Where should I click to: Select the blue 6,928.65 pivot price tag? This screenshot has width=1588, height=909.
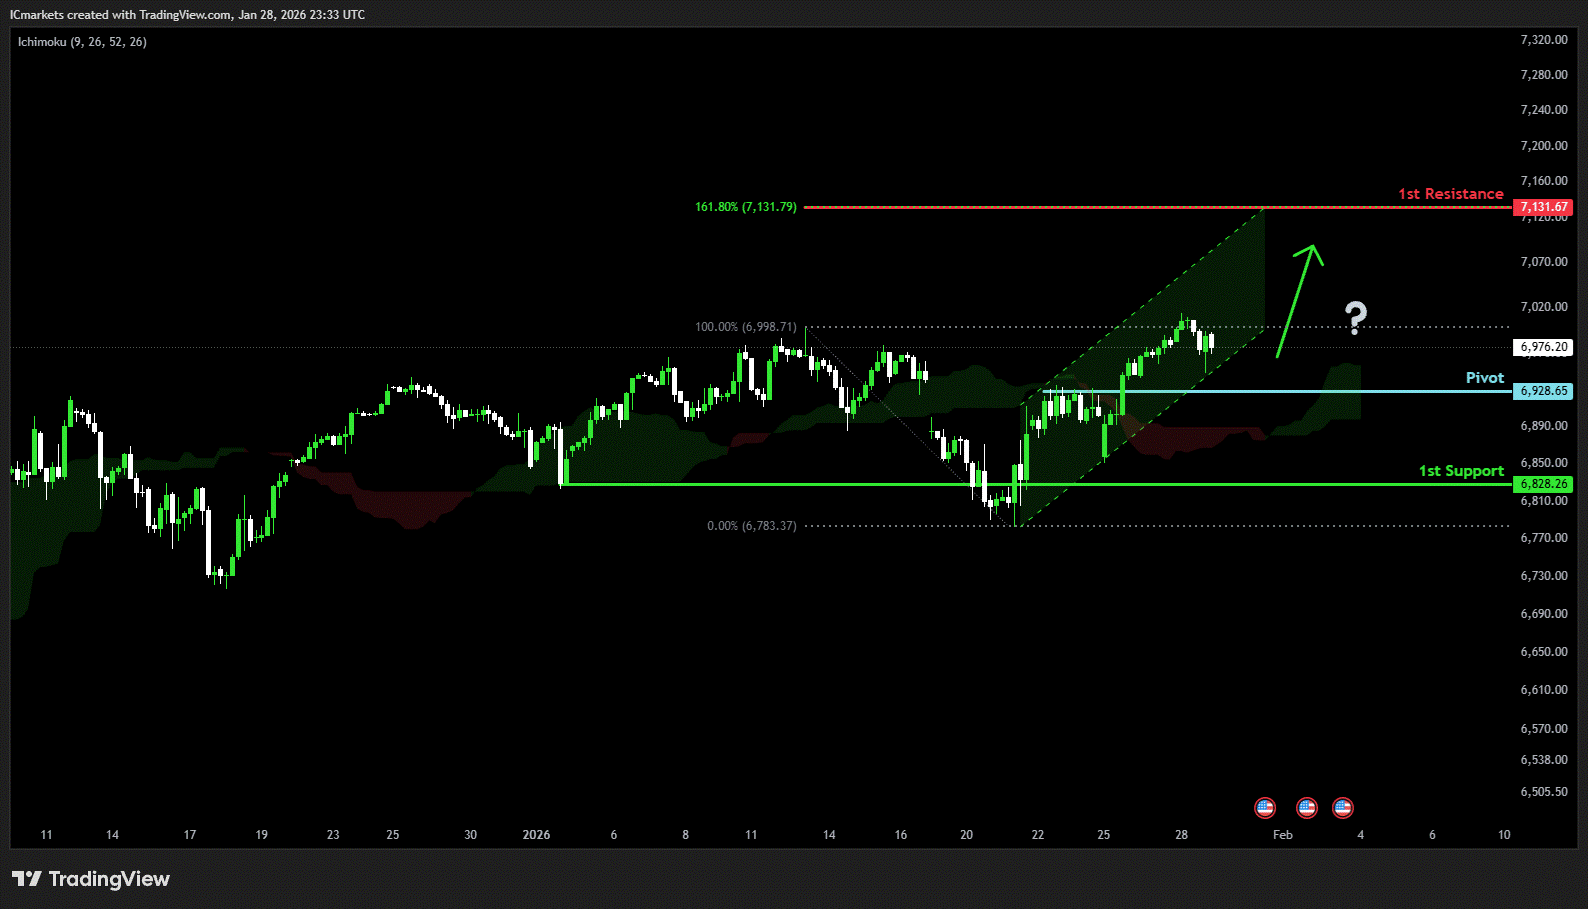pyautogui.click(x=1543, y=391)
